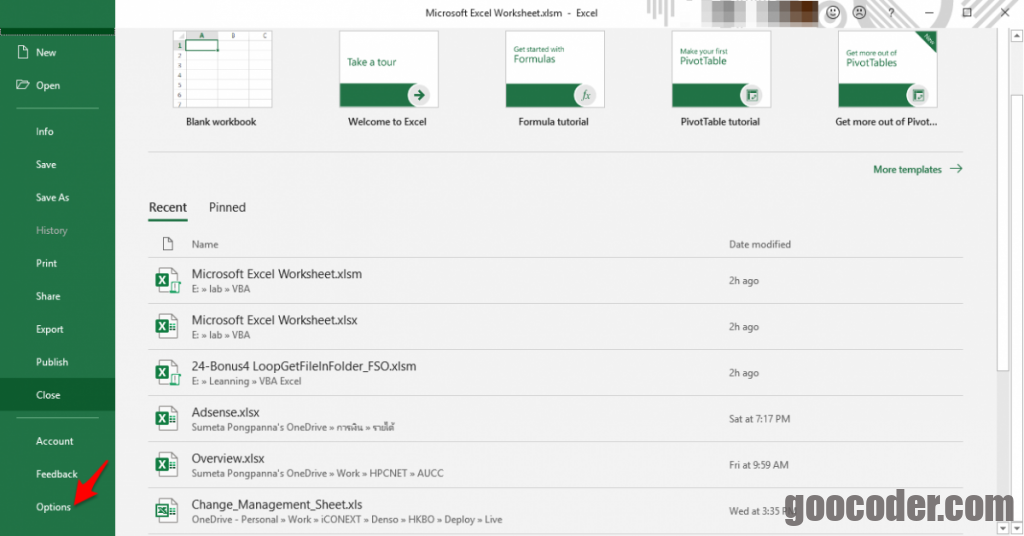Click the fx icon on Formulas template

pos(585,95)
